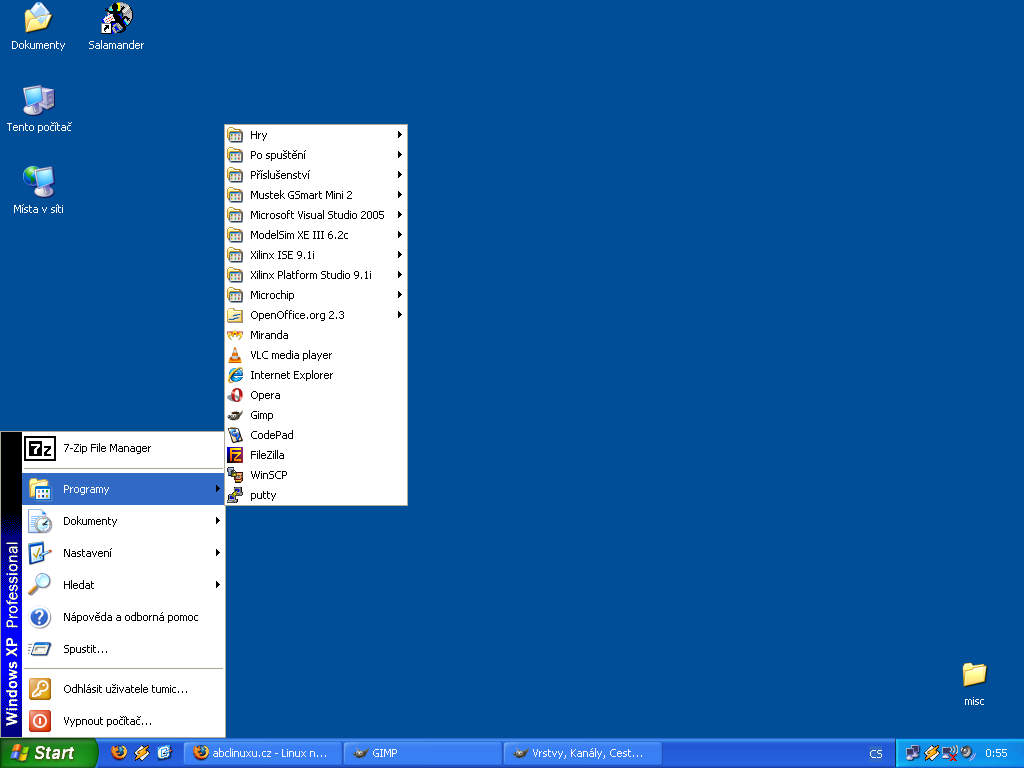This screenshot has width=1024, height=768.
Task: Open the Dokumenty desktop folder icon
Action: click(38, 18)
